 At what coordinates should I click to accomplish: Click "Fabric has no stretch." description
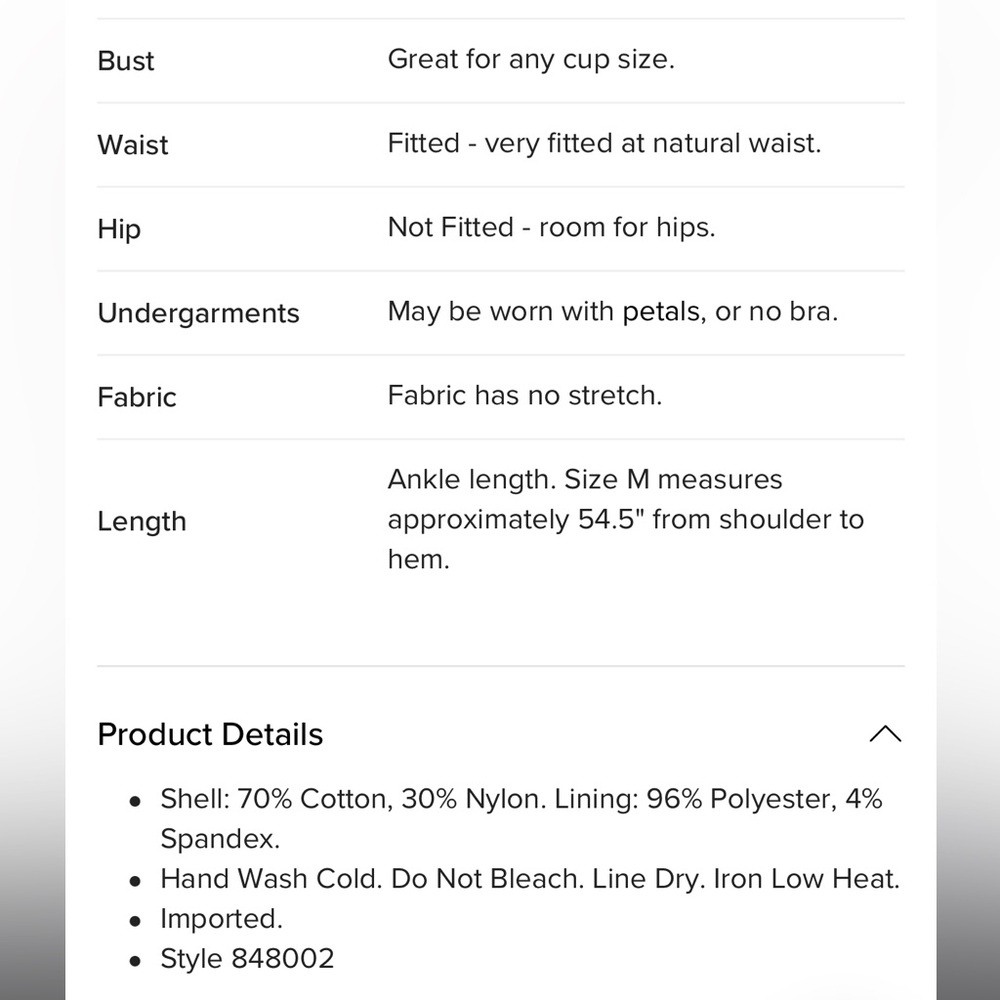tap(524, 395)
